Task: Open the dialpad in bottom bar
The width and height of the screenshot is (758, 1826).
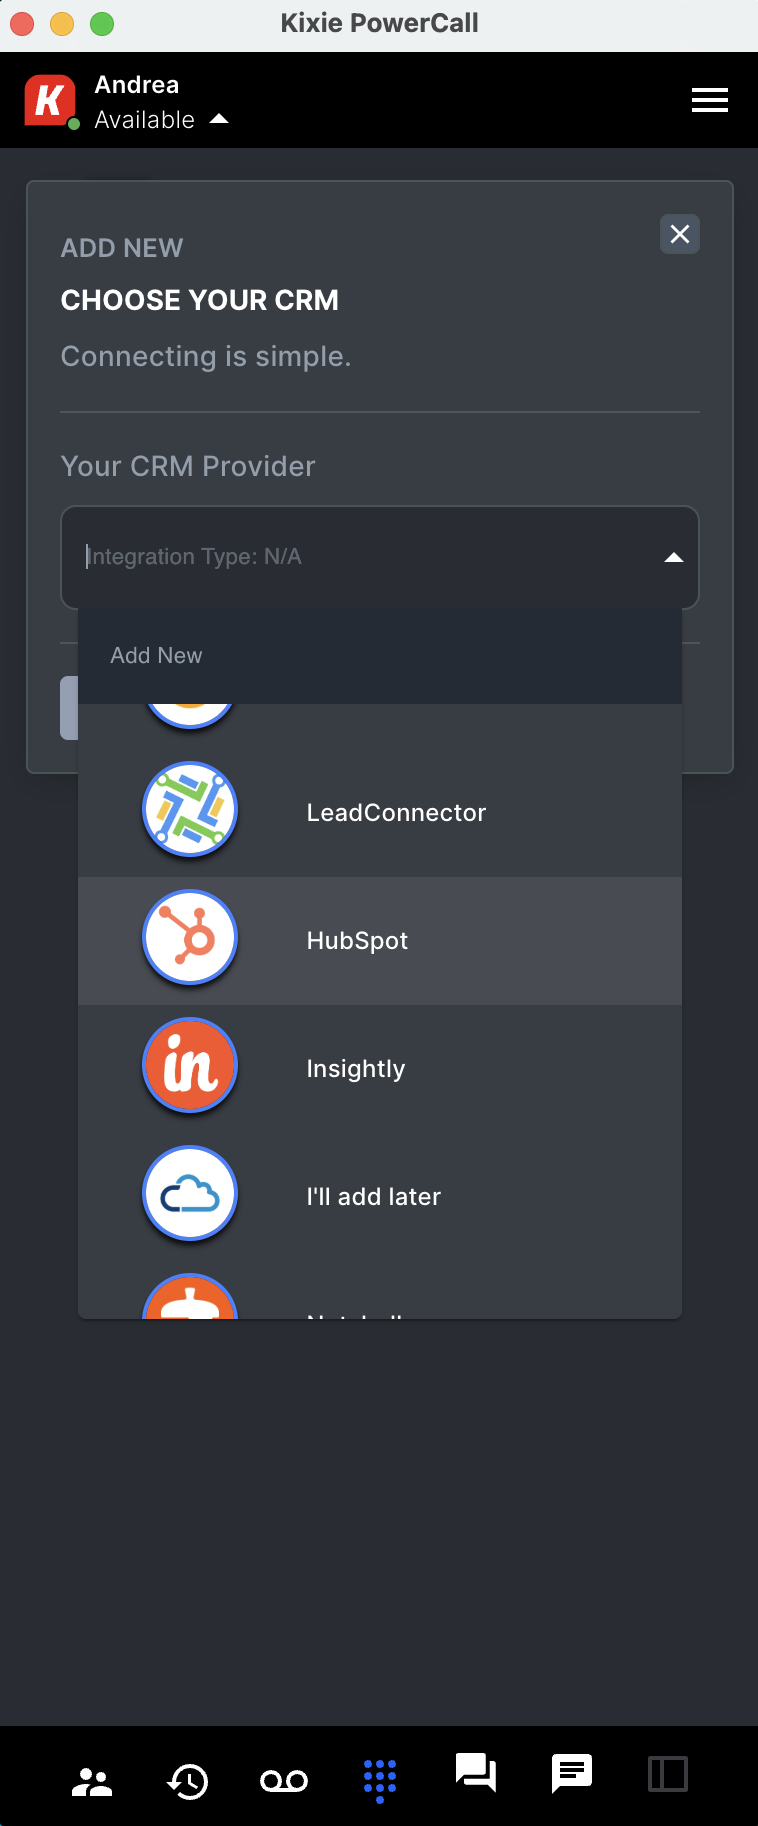Action: click(x=380, y=1781)
